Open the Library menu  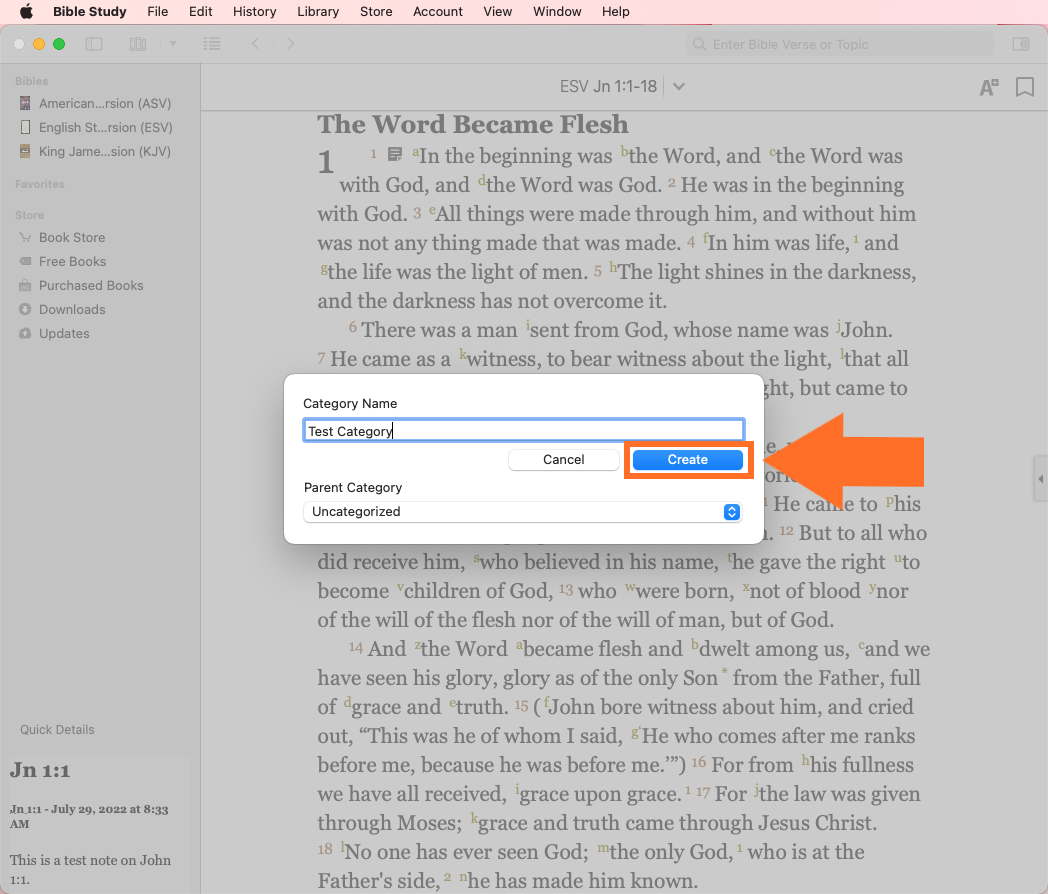(318, 11)
